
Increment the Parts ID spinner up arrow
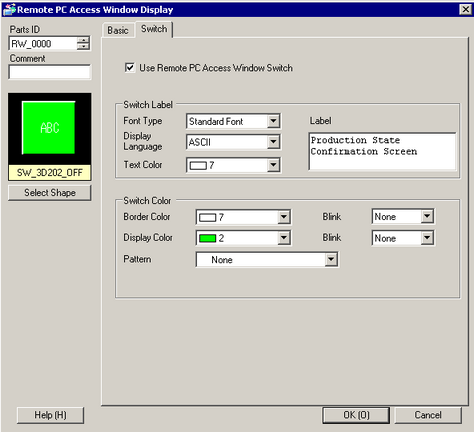point(83,40)
